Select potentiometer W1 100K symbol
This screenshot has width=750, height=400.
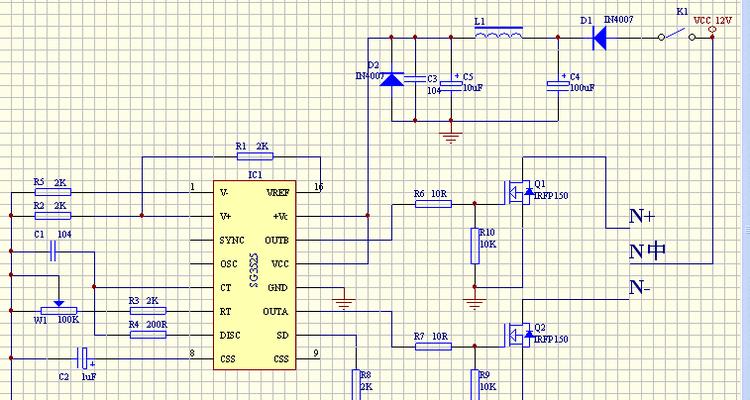coord(58,309)
